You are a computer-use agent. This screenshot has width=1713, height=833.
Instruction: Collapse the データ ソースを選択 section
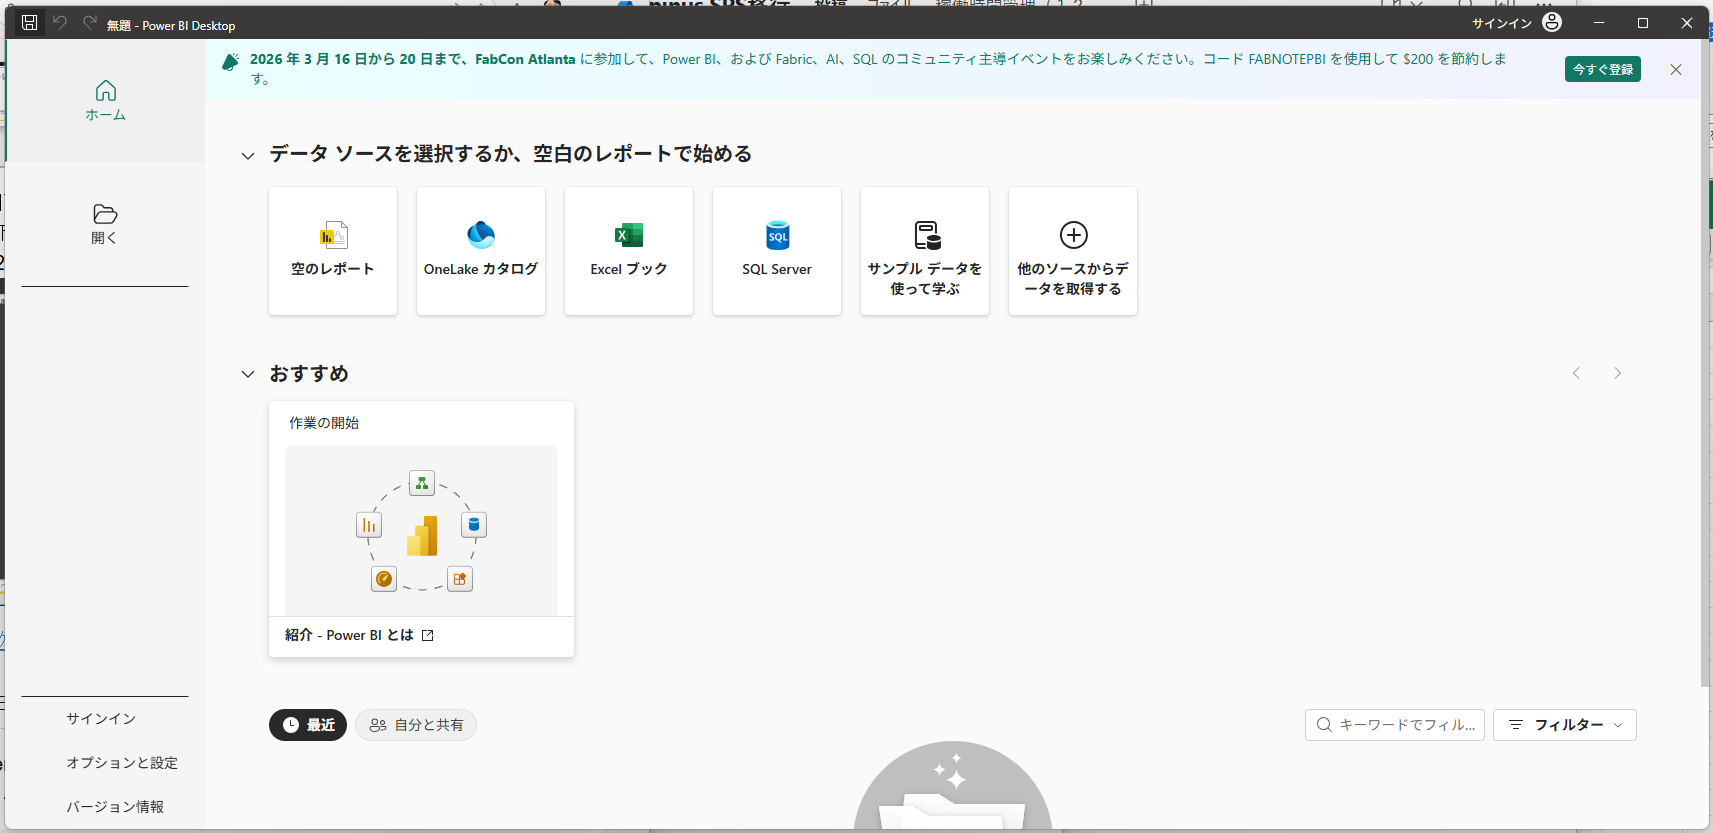coord(248,155)
